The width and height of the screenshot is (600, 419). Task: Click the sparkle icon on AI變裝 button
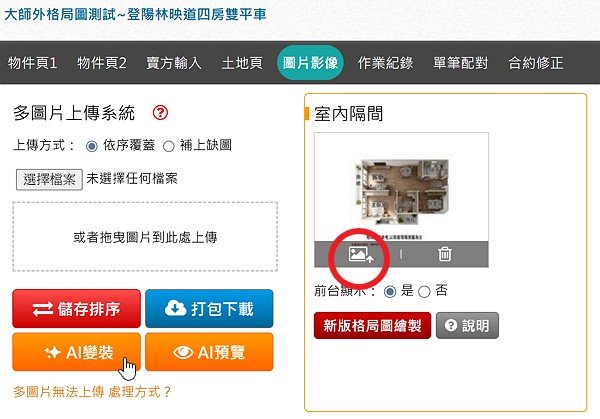click(52, 352)
